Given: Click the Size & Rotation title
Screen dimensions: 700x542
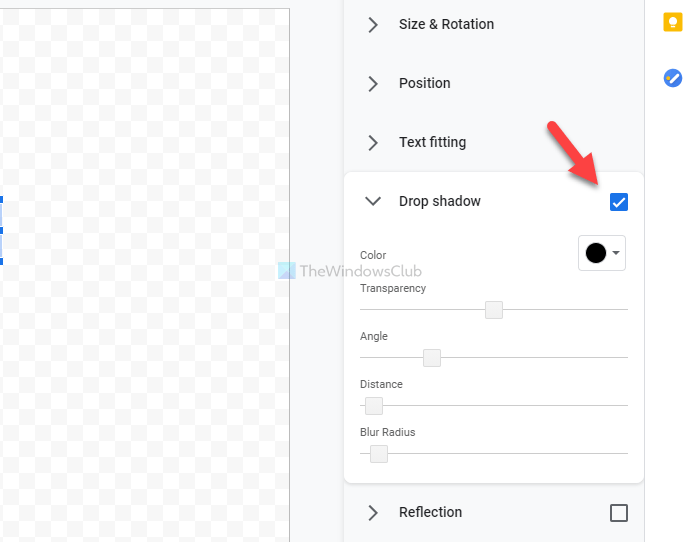Looking at the screenshot, I should click(446, 25).
